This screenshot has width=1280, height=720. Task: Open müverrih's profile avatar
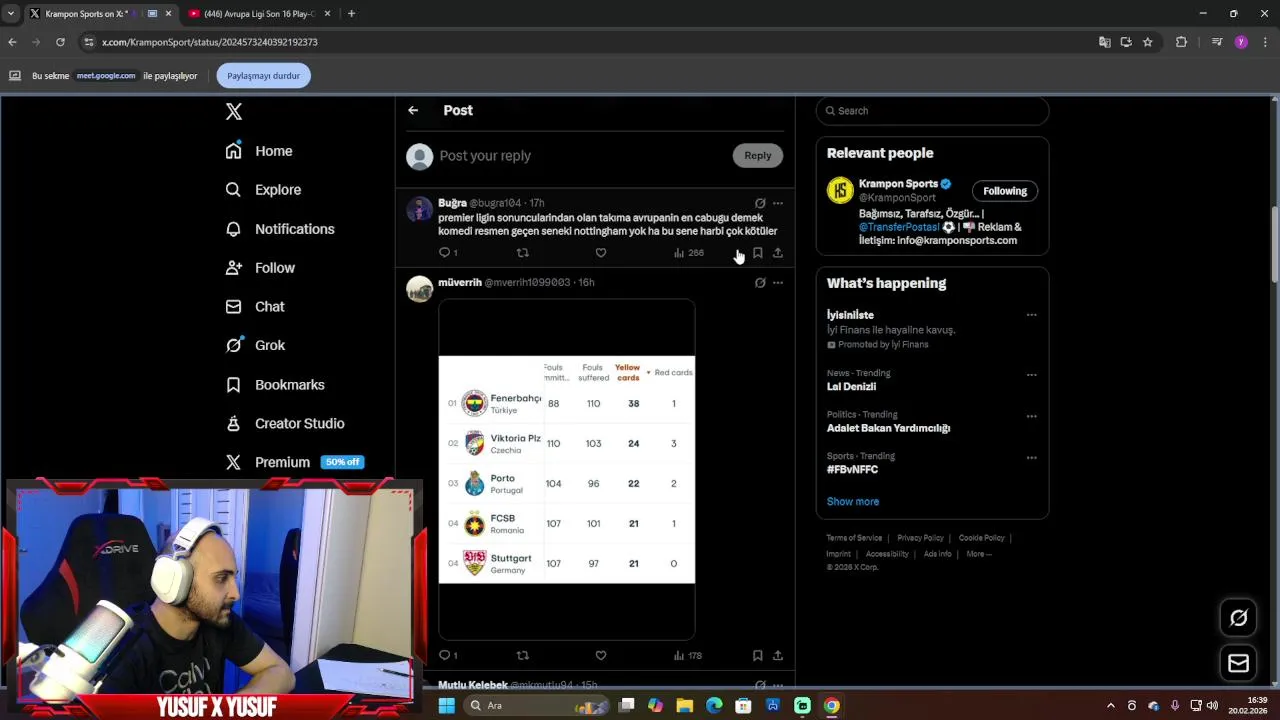(420, 289)
